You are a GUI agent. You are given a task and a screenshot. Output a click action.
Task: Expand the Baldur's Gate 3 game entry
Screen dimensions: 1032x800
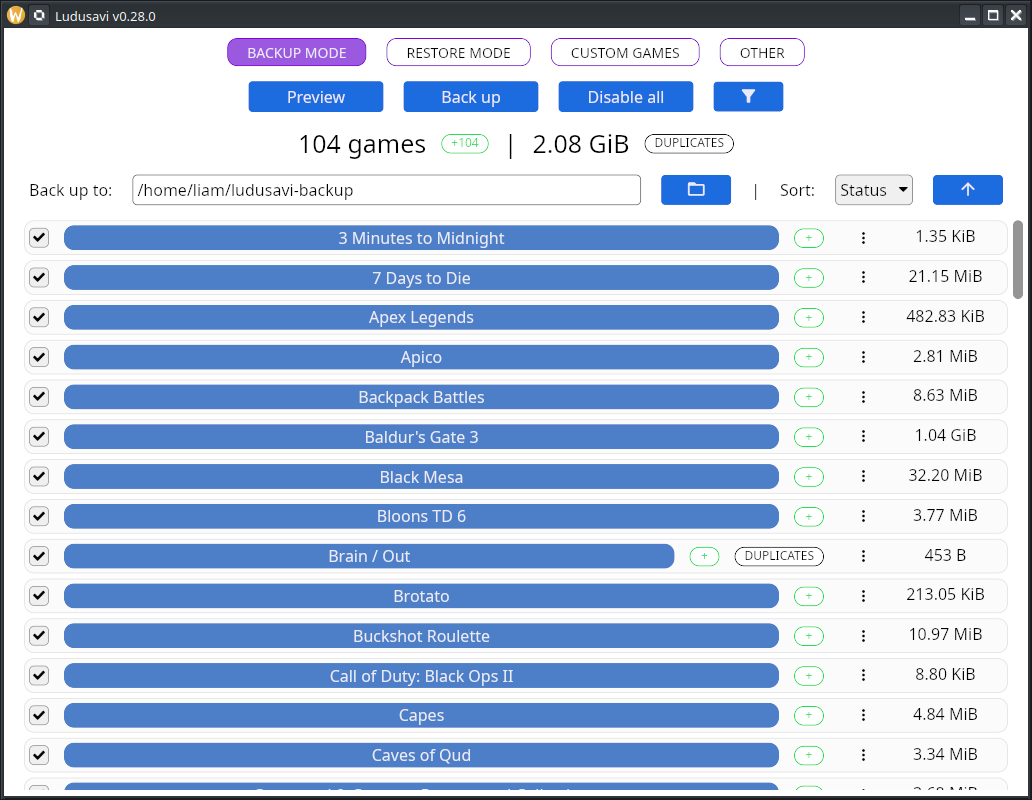pos(421,437)
